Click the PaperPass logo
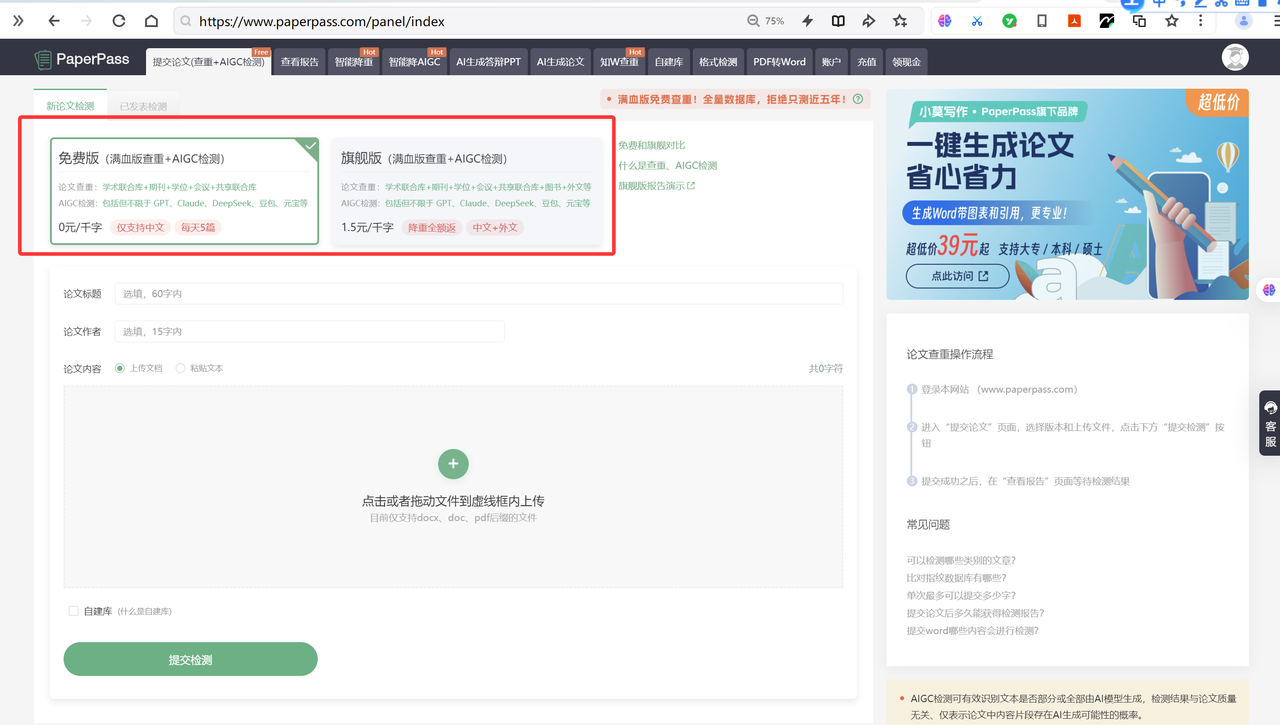This screenshot has height=725, width=1280. 82,60
